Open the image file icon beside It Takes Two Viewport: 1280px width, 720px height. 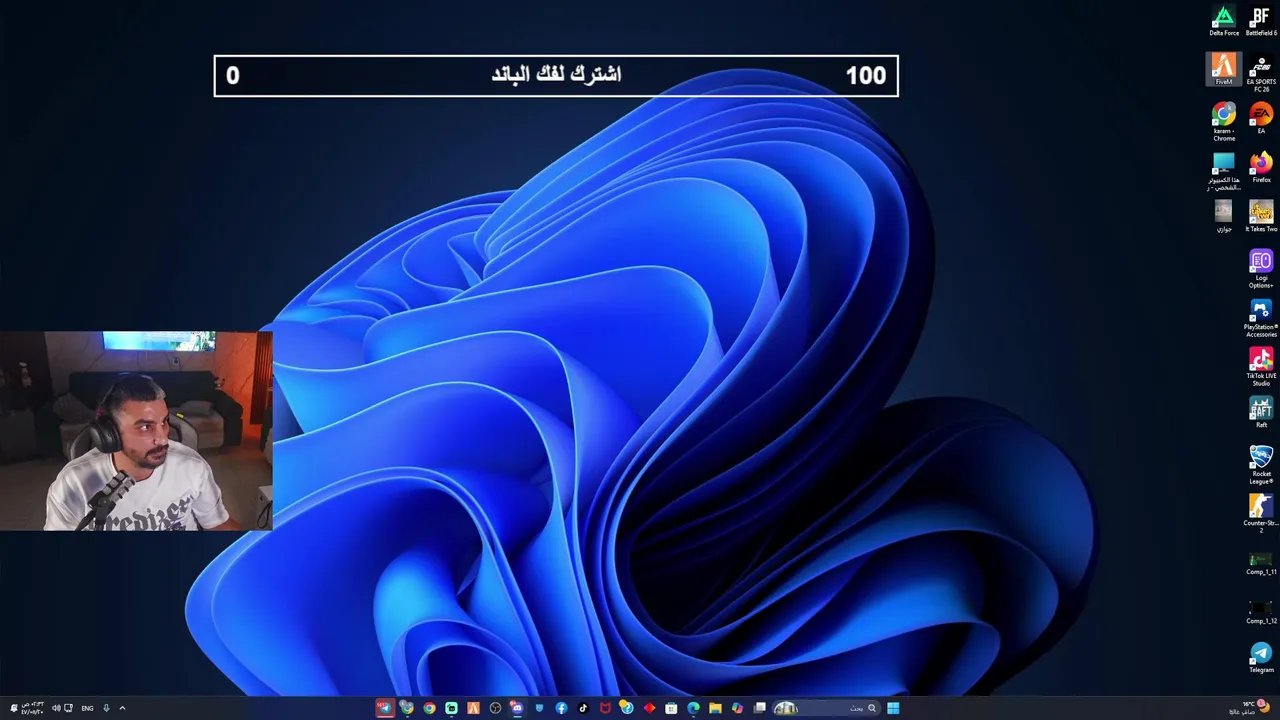[x=1223, y=216]
